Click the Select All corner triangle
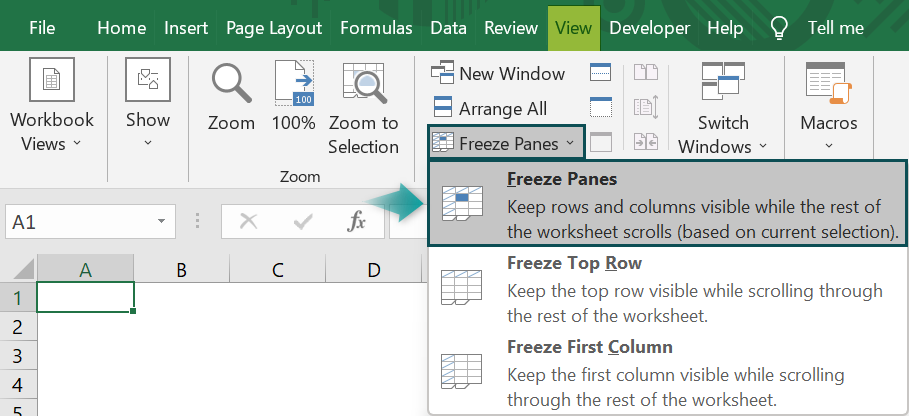 [24, 269]
